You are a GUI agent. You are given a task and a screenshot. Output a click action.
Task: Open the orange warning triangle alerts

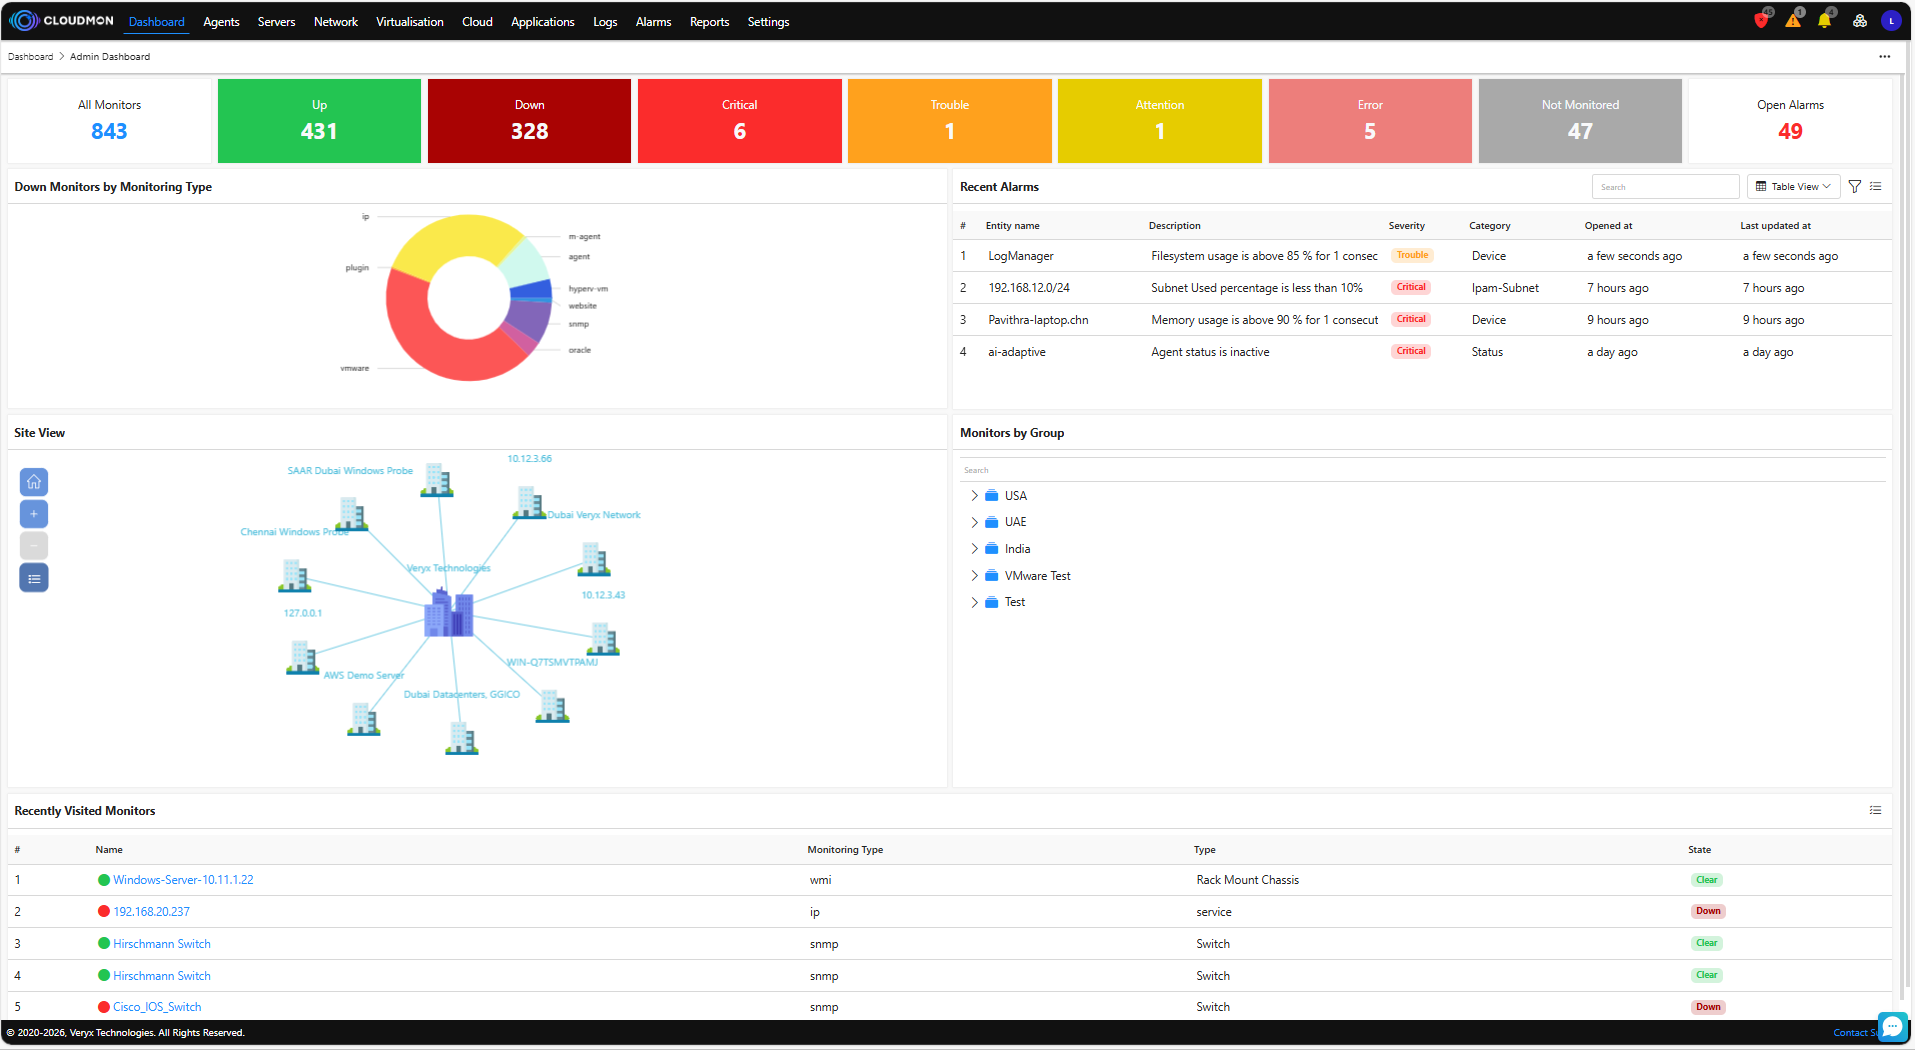click(1793, 21)
